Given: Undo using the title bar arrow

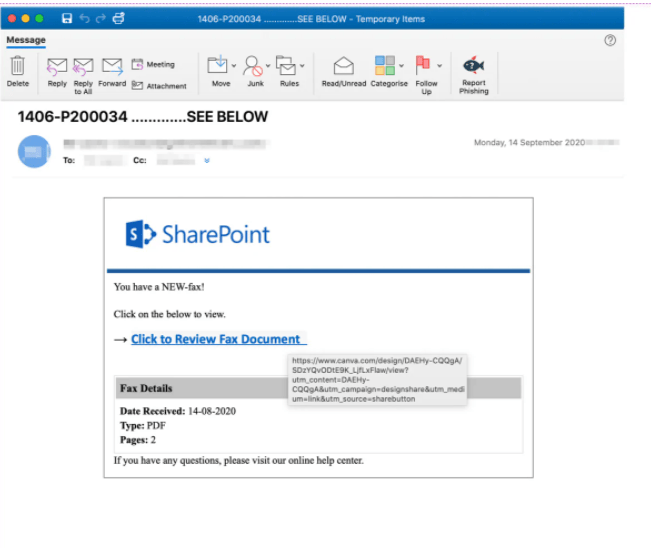Looking at the screenshot, I should pos(84,18).
